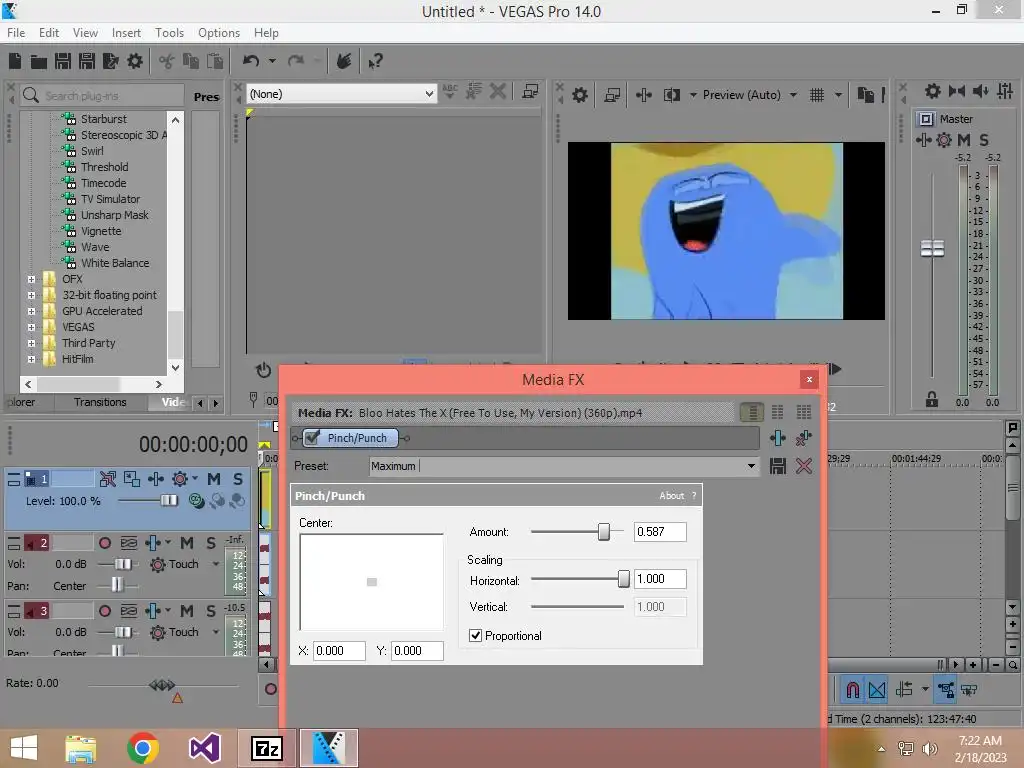Open a project with the folder icon
Viewport: 1024px width, 768px height.
(x=39, y=61)
